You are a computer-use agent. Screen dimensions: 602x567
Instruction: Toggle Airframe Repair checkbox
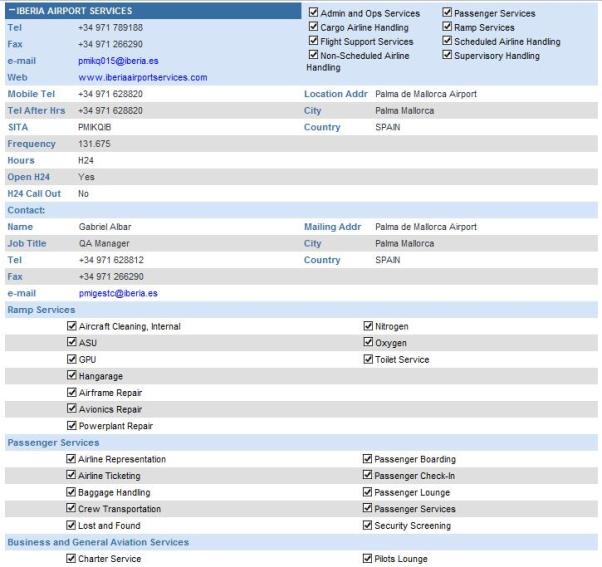click(x=71, y=392)
